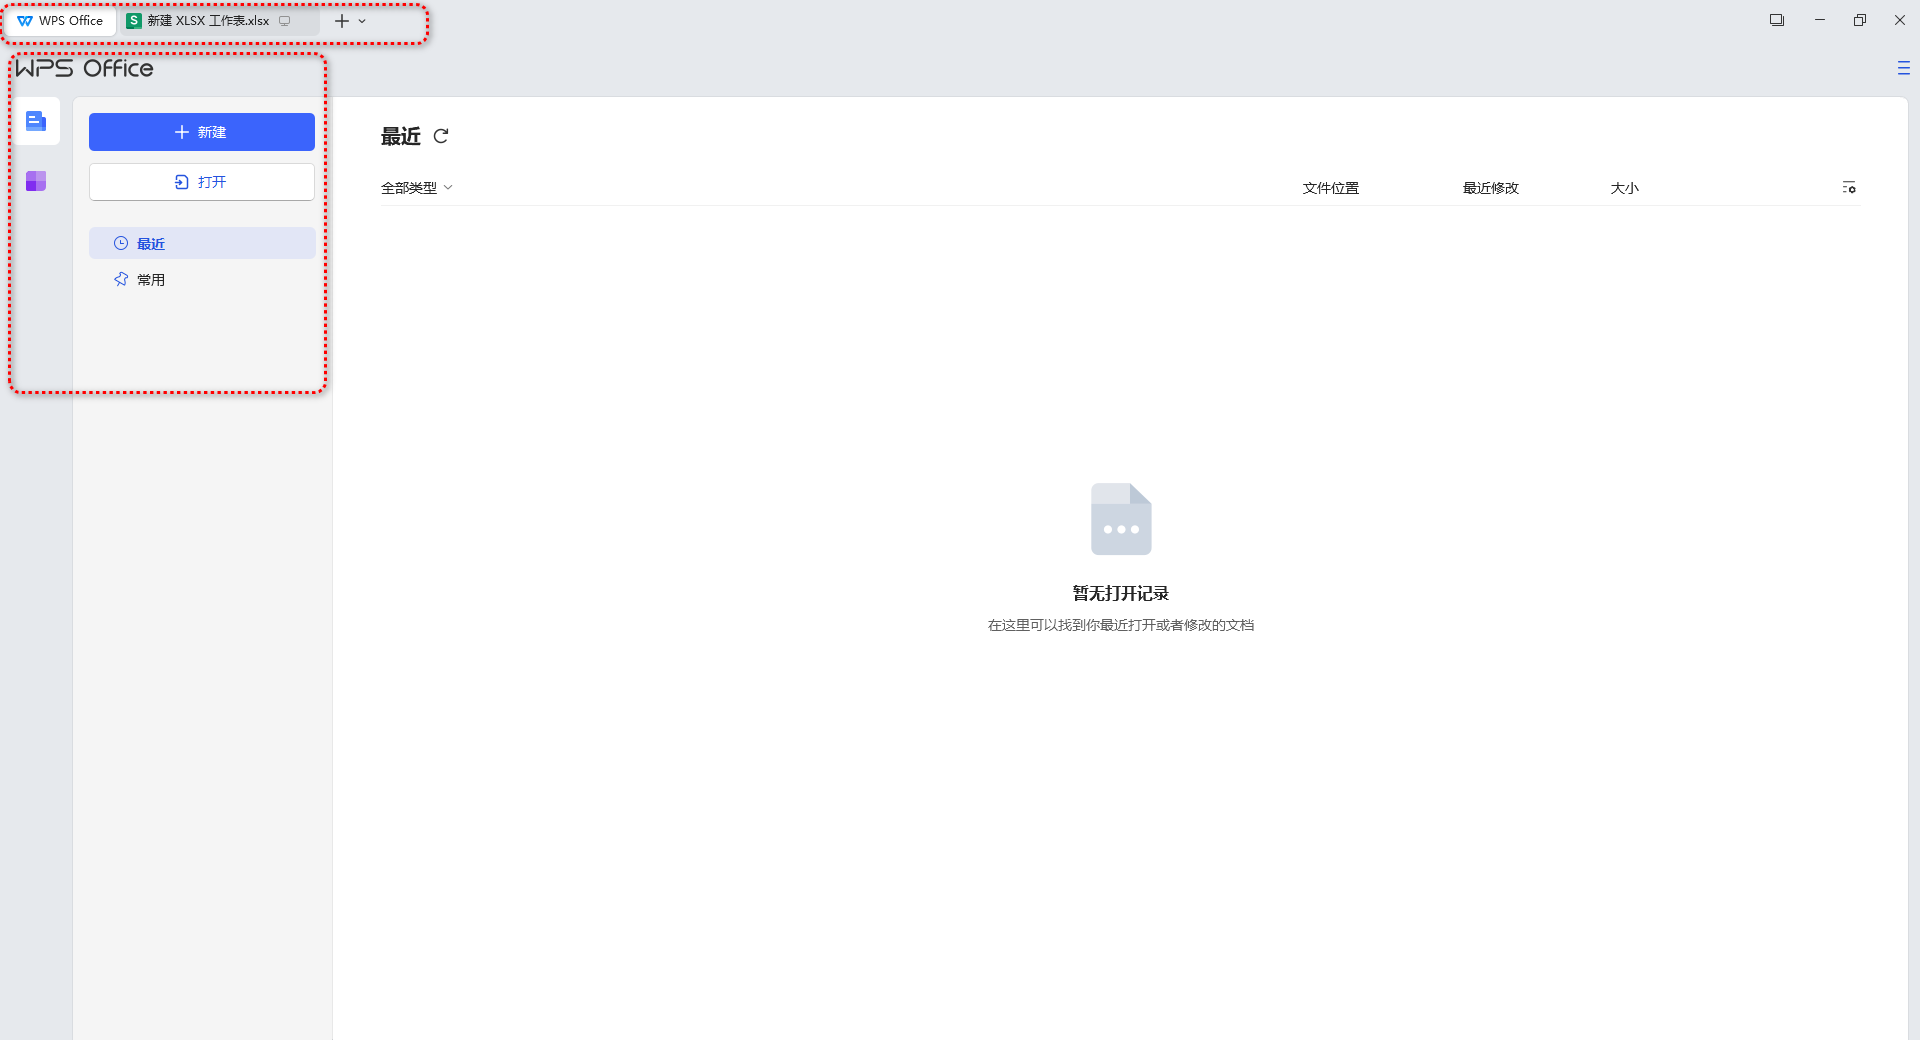Open the hamburger menu at top right
This screenshot has height=1040, width=1920.
coord(1903,68)
